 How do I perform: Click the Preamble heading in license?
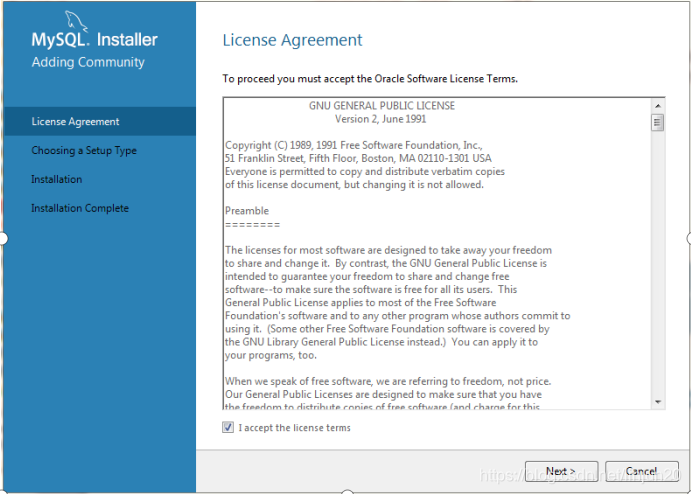click(247, 211)
